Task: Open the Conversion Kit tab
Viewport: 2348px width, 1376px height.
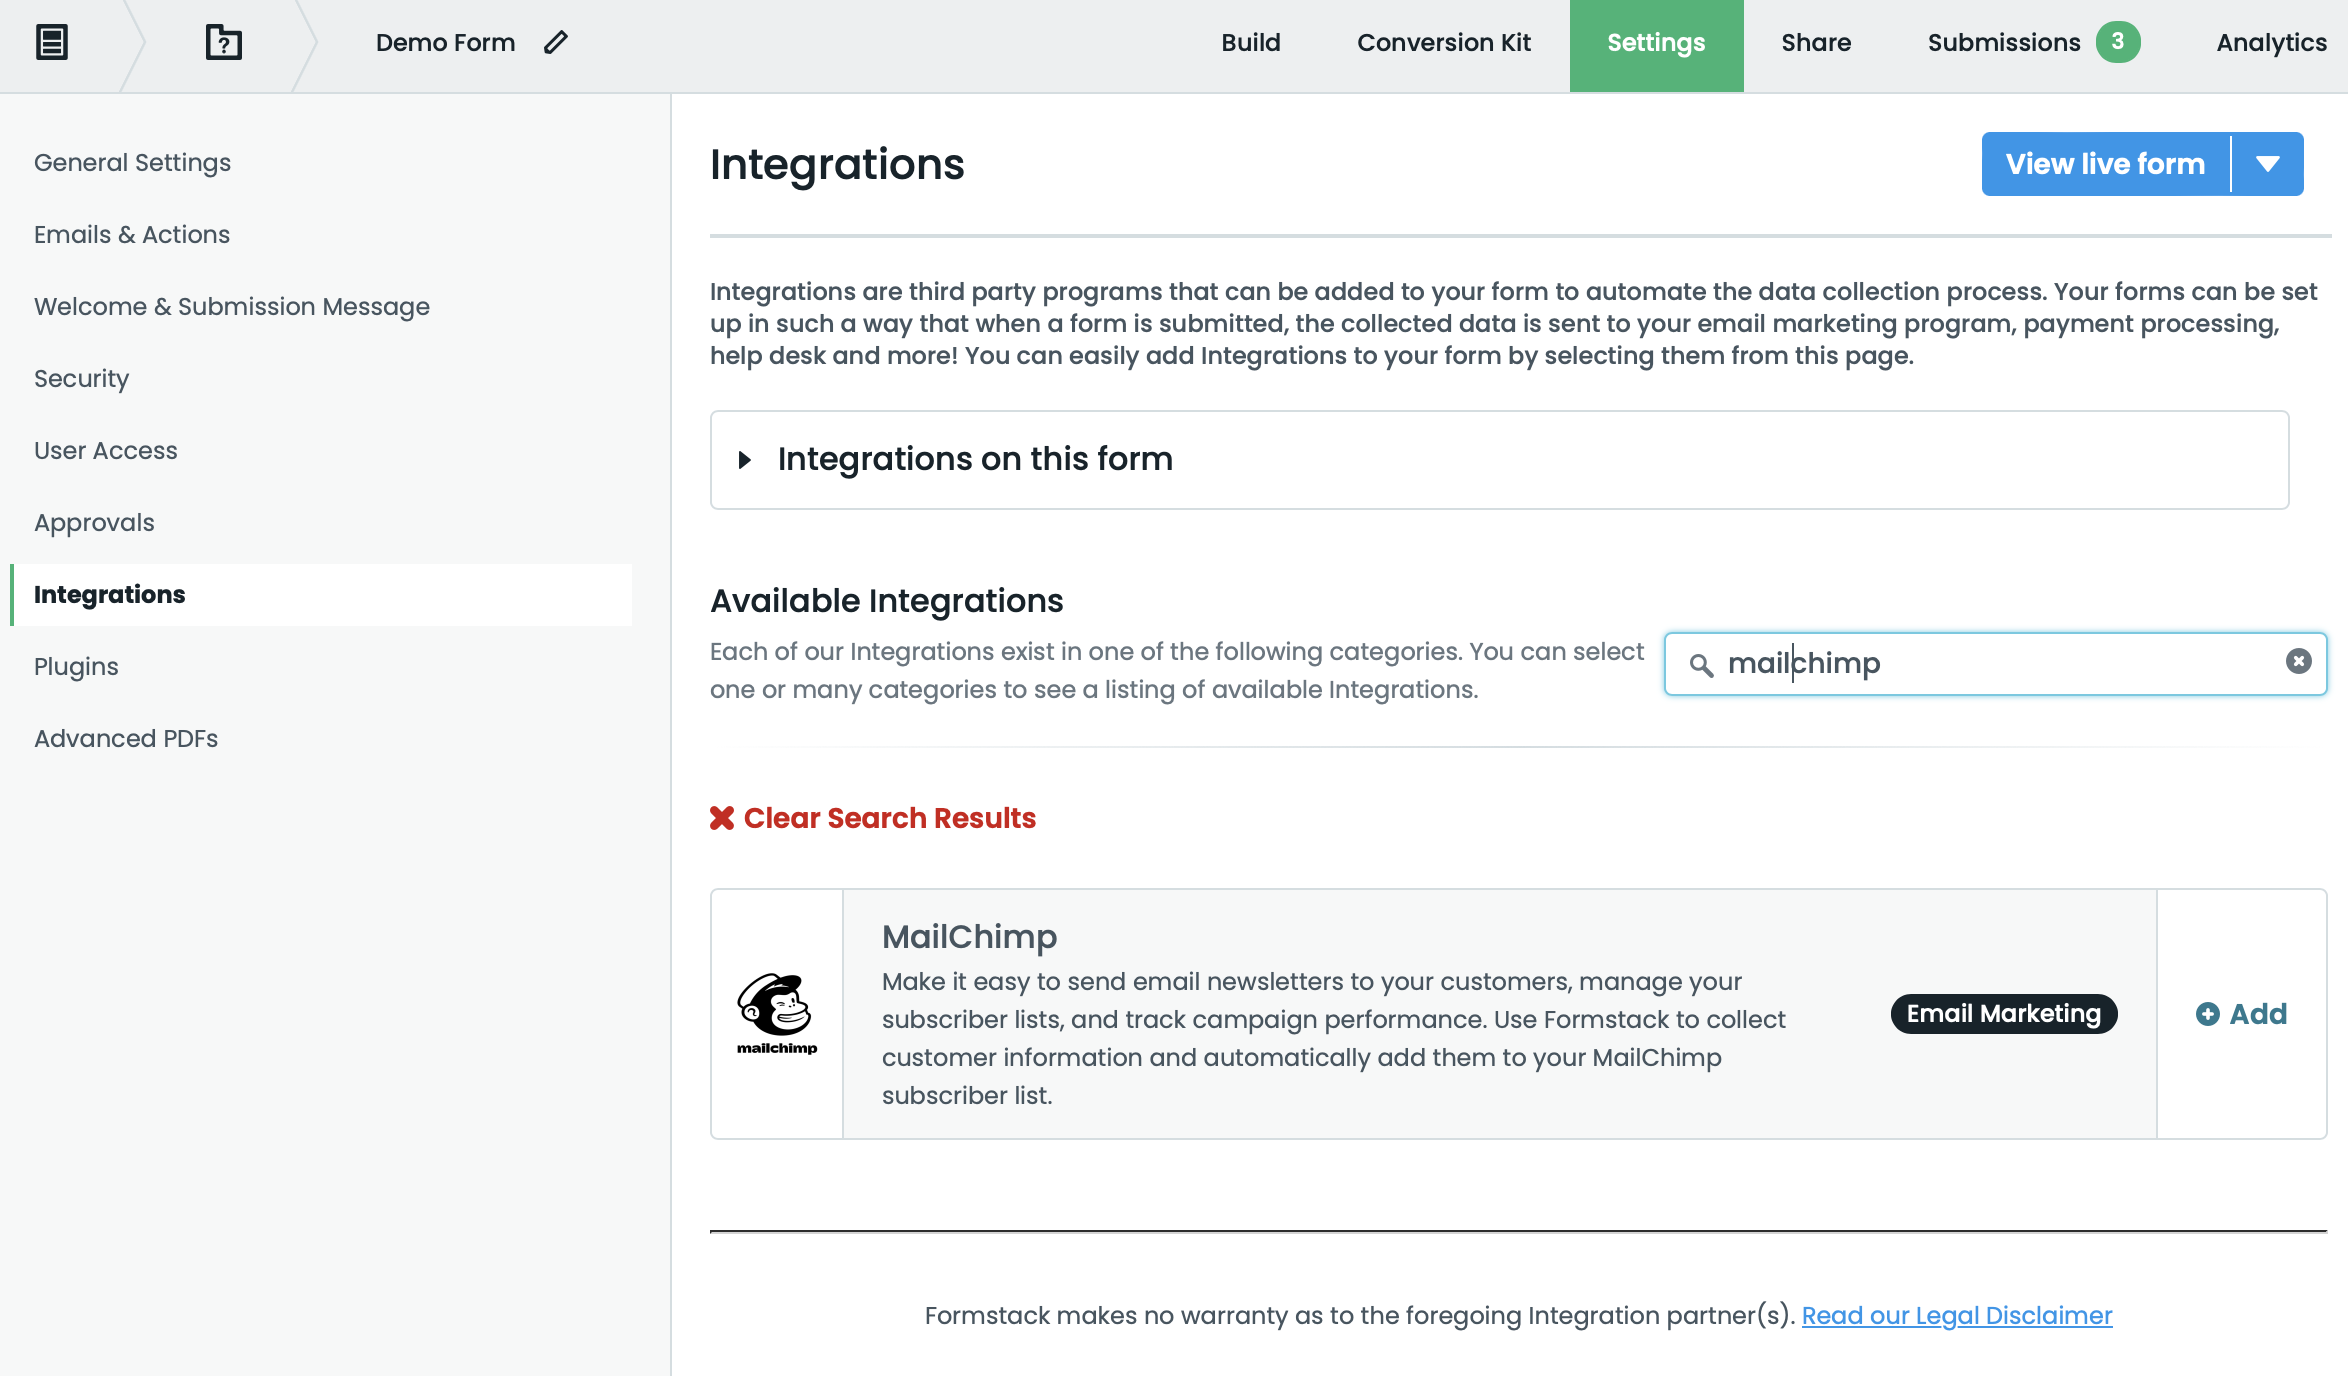Action: coord(1443,43)
